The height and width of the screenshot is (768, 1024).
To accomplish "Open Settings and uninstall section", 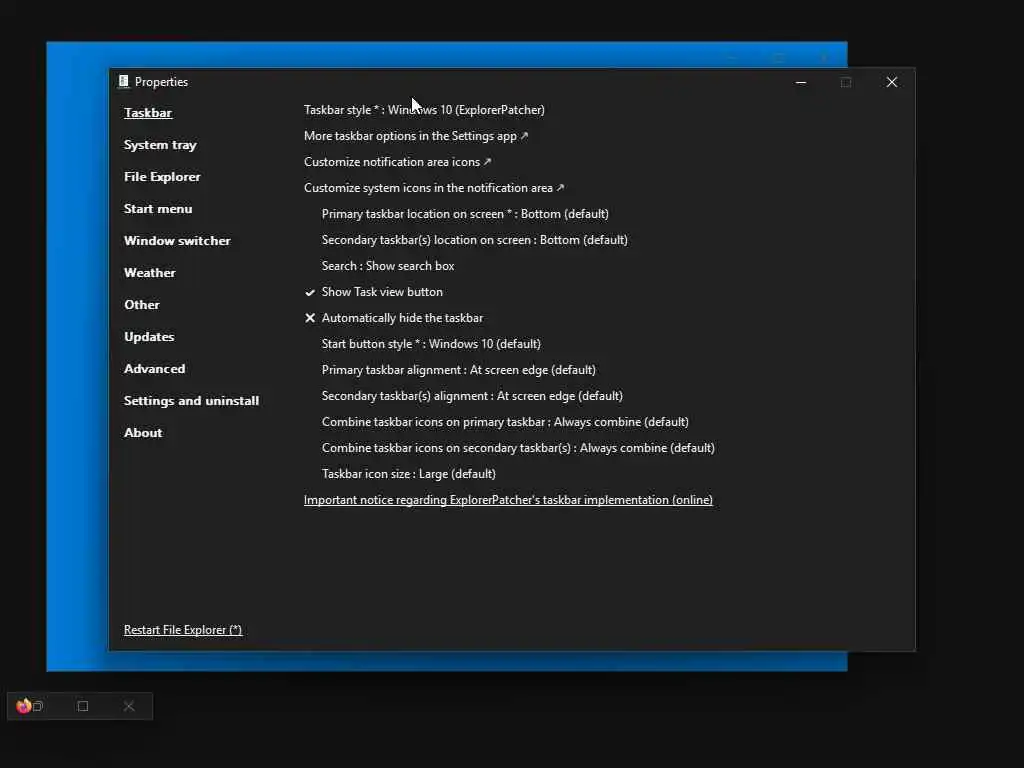I will [191, 400].
